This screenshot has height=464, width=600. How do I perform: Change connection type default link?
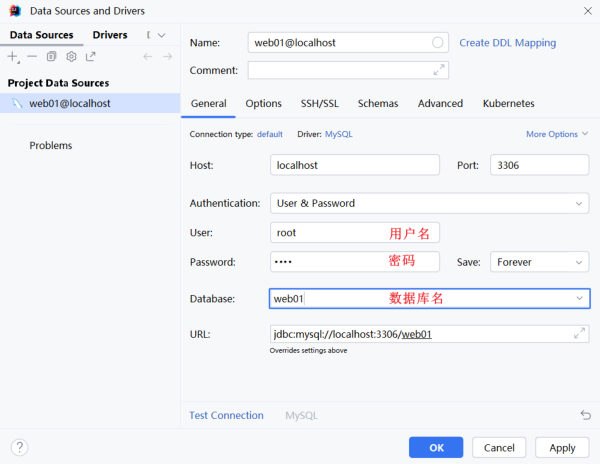pyautogui.click(x=270, y=134)
